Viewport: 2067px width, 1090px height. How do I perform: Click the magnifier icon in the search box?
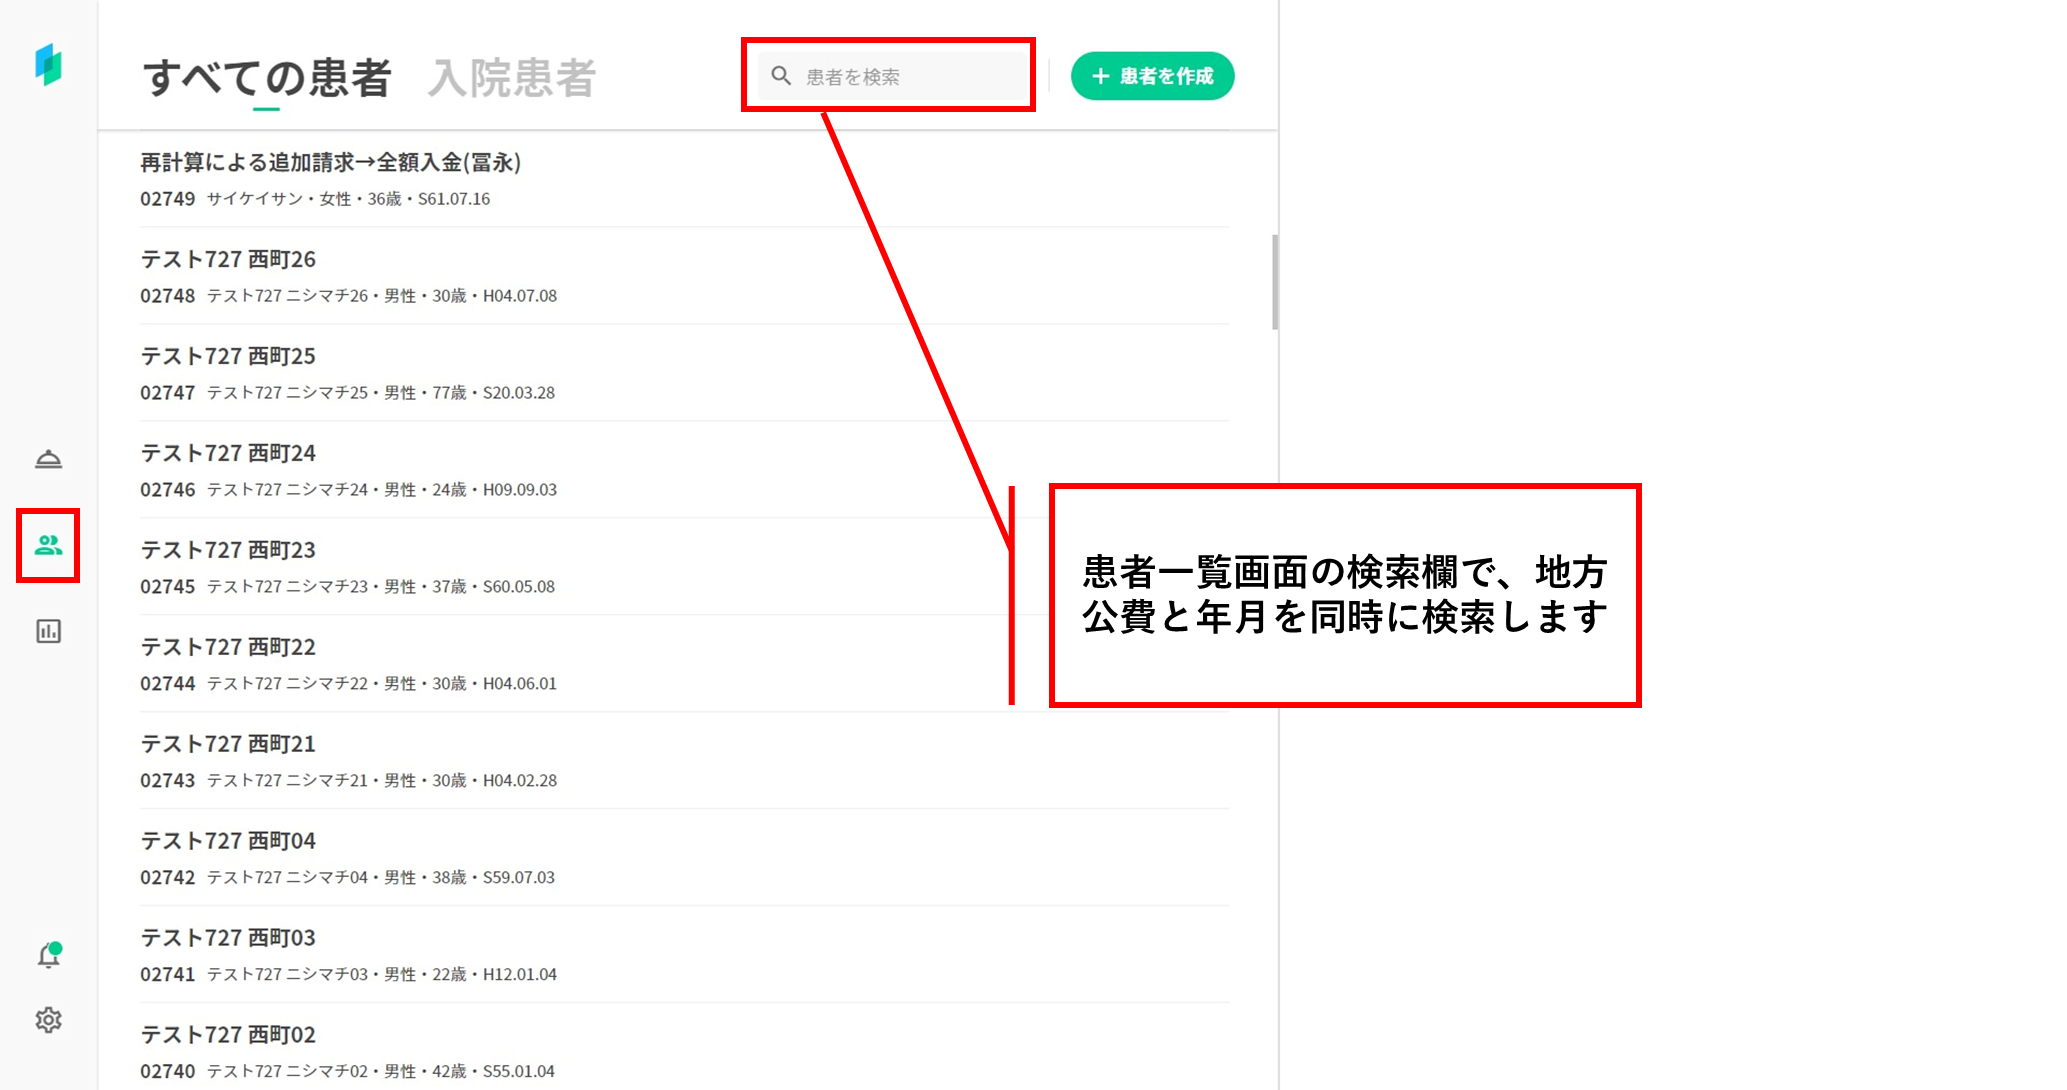[781, 76]
